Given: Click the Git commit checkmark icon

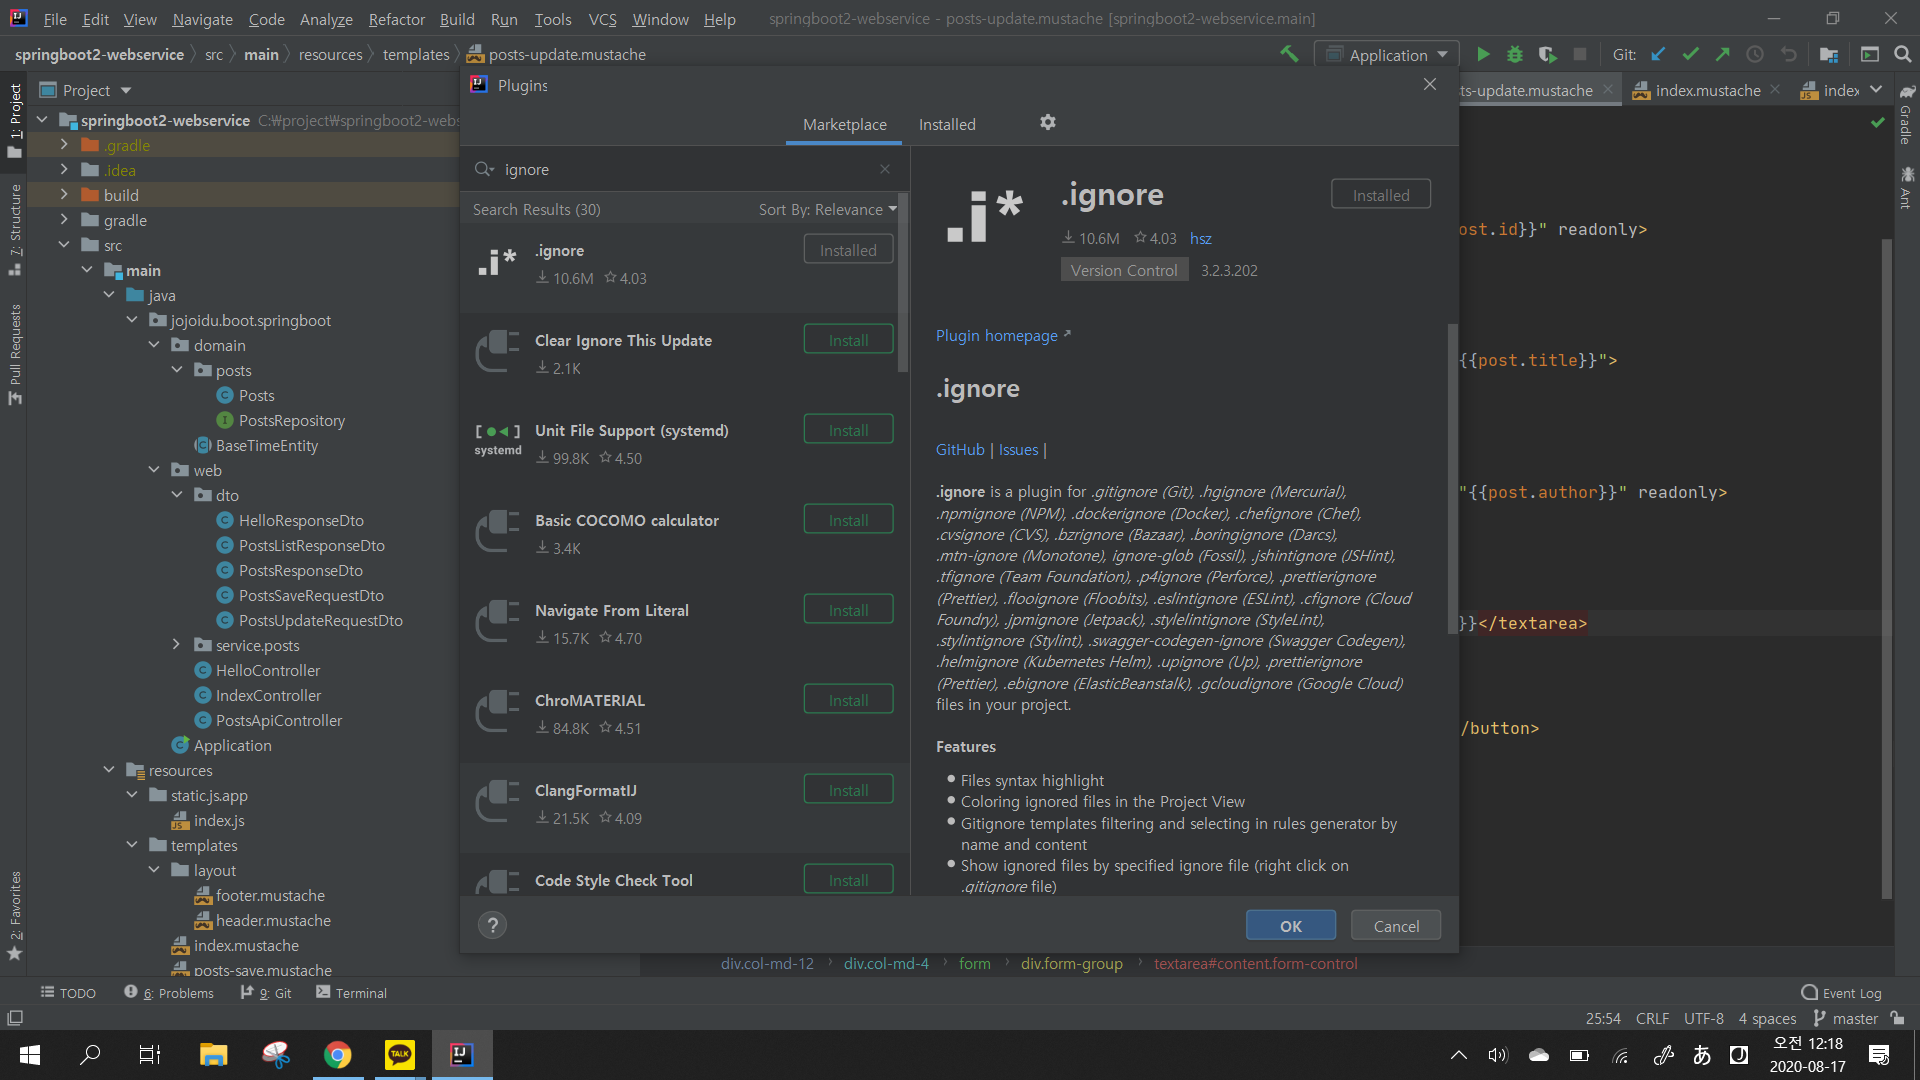Looking at the screenshot, I should 1690,54.
